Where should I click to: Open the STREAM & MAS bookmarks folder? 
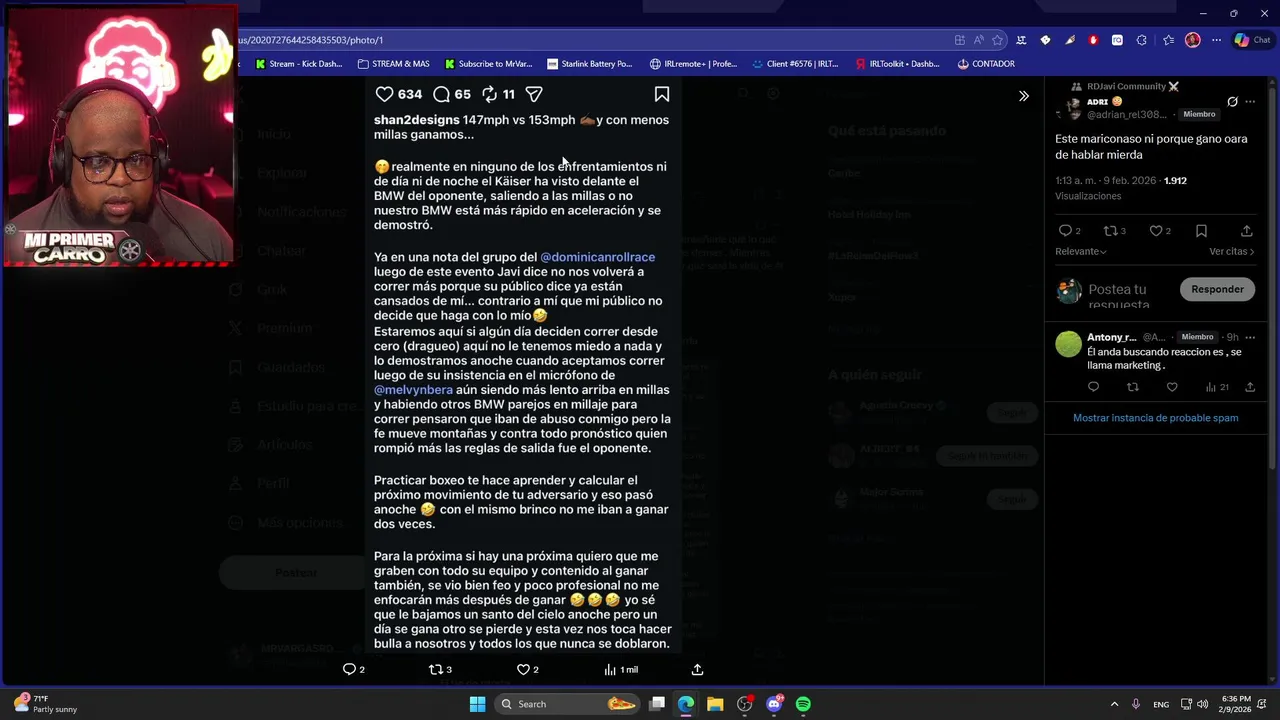coord(393,64)
